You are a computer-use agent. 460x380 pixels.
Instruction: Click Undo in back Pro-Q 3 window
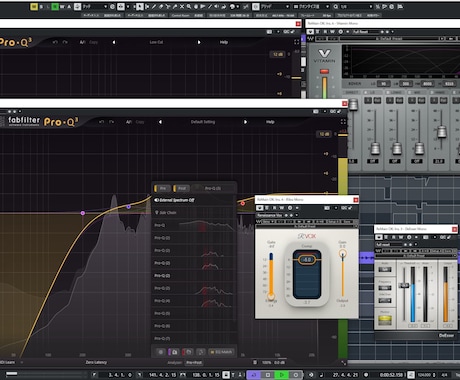[55, 42]
